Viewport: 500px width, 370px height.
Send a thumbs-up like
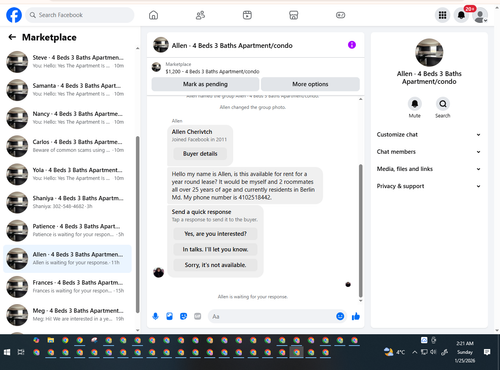[x=356, y=316]
